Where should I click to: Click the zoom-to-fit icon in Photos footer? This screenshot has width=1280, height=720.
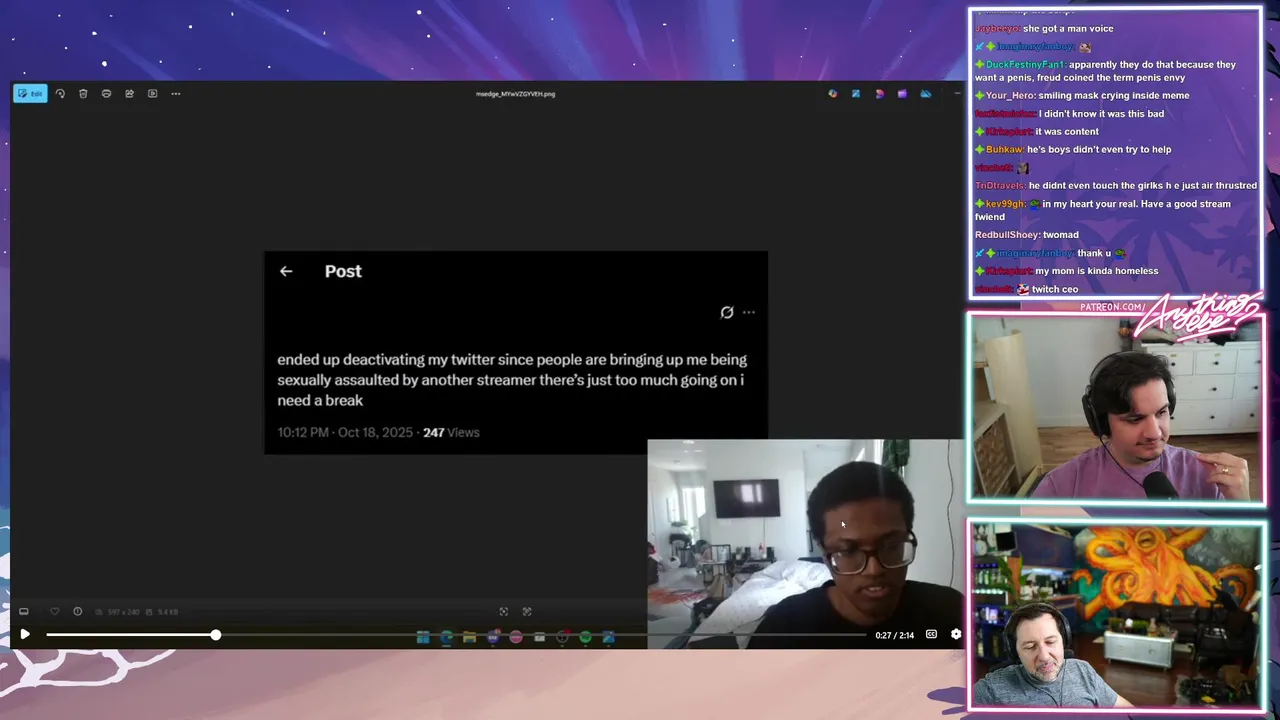click(503, 611)
